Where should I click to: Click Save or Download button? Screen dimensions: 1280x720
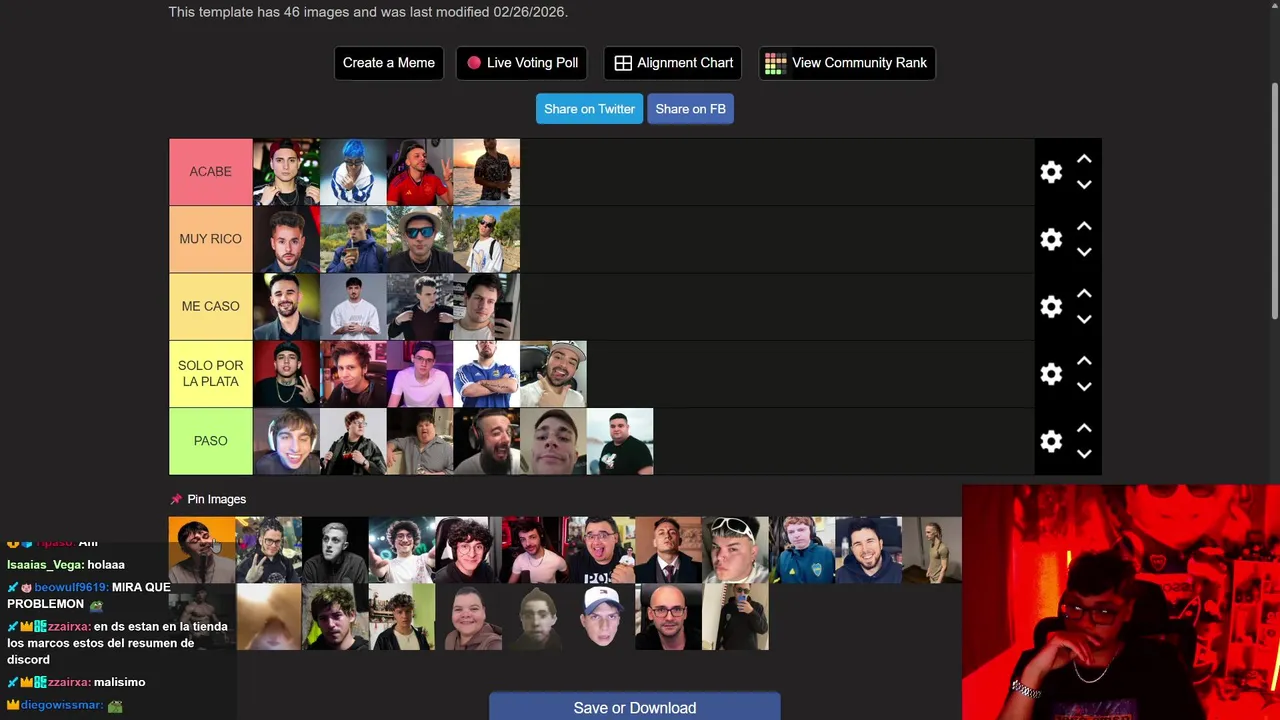click(x=634, y=706)
